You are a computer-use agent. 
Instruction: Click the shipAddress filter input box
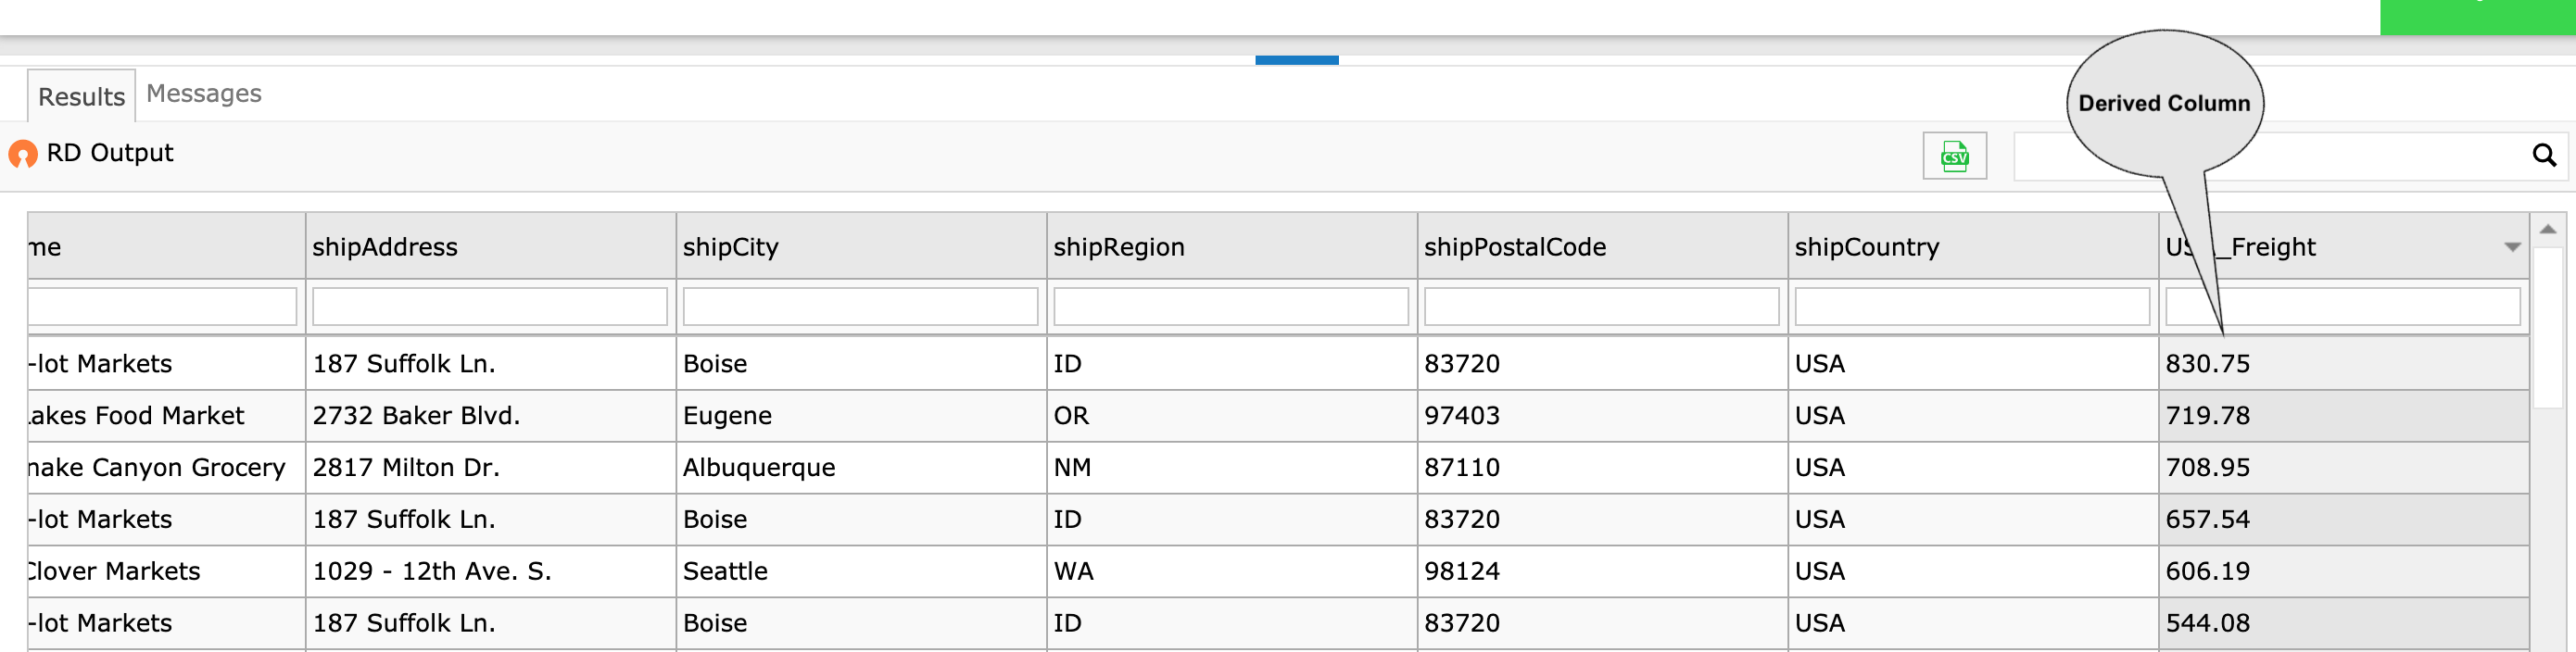(490, 306)
